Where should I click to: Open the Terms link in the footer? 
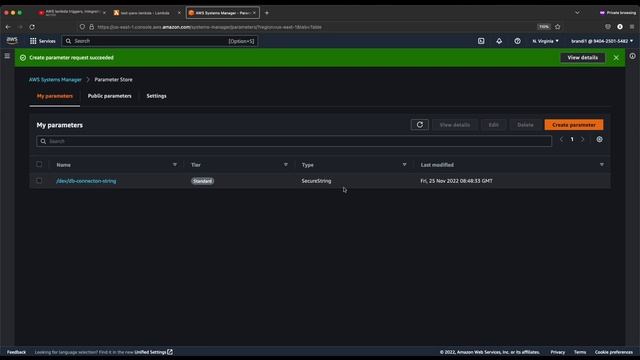coord(580,352)
